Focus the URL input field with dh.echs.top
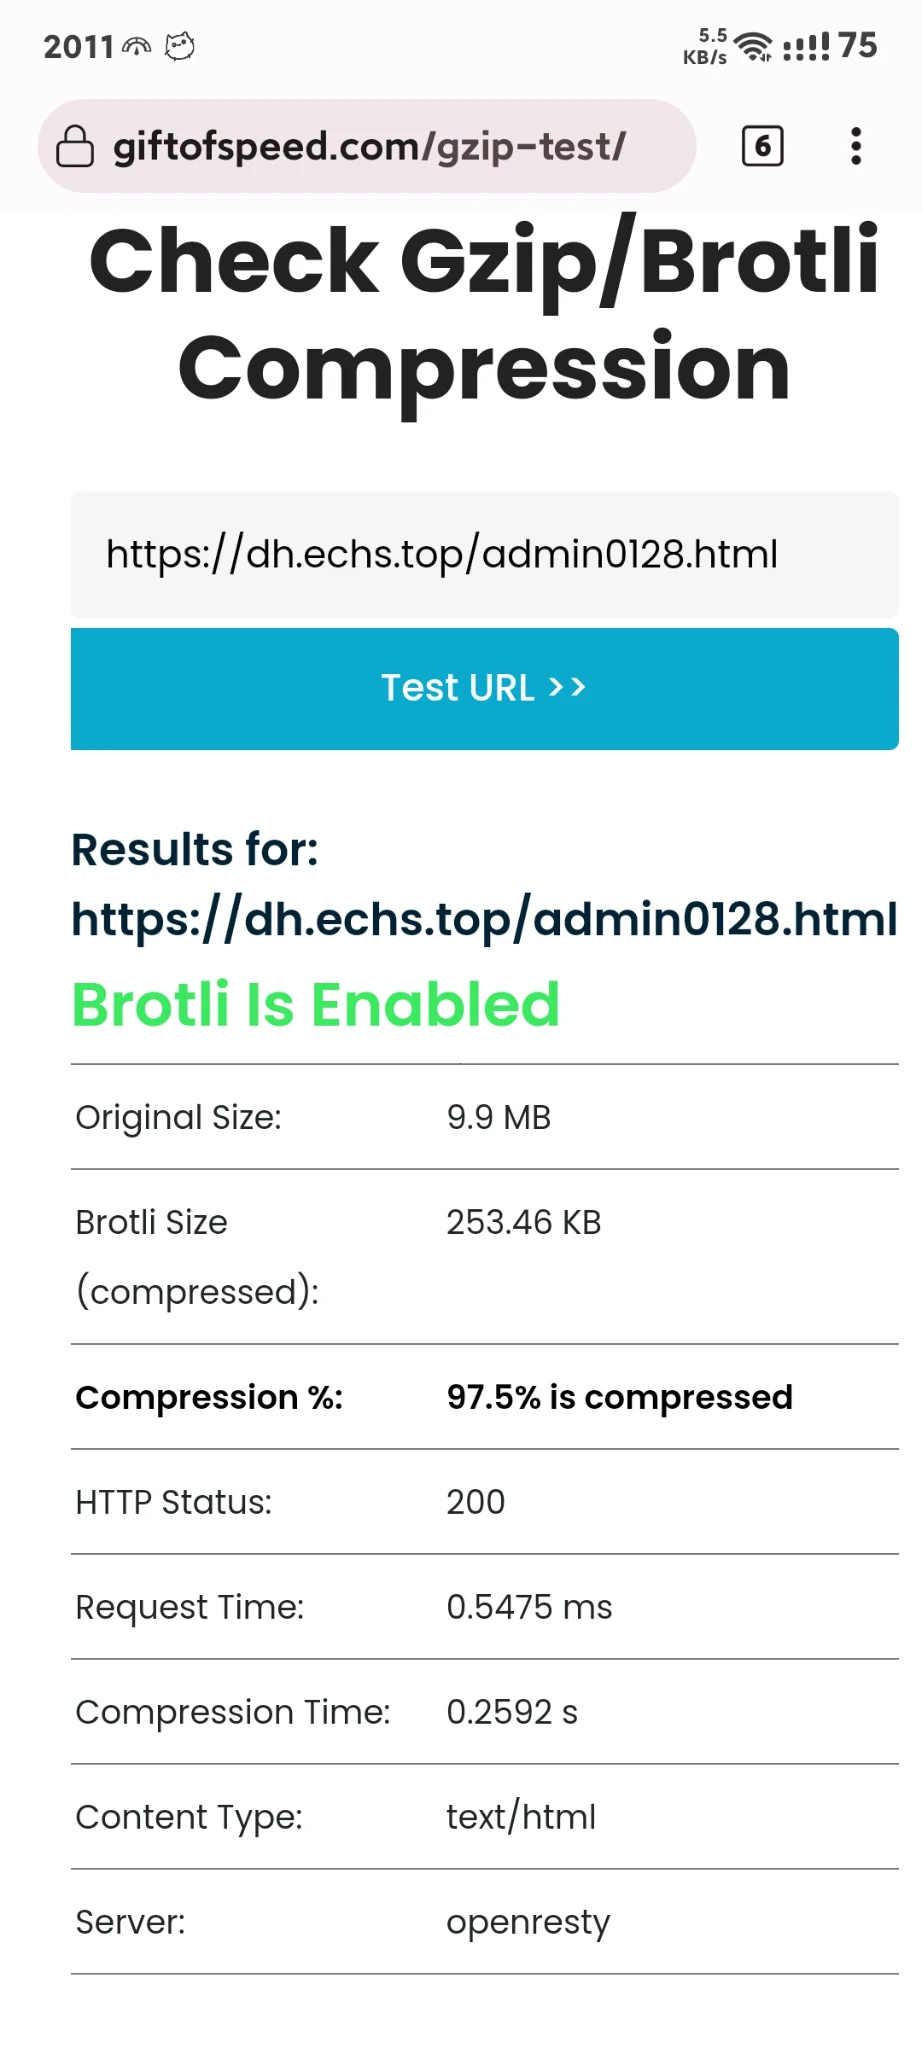 pos(484,554)
